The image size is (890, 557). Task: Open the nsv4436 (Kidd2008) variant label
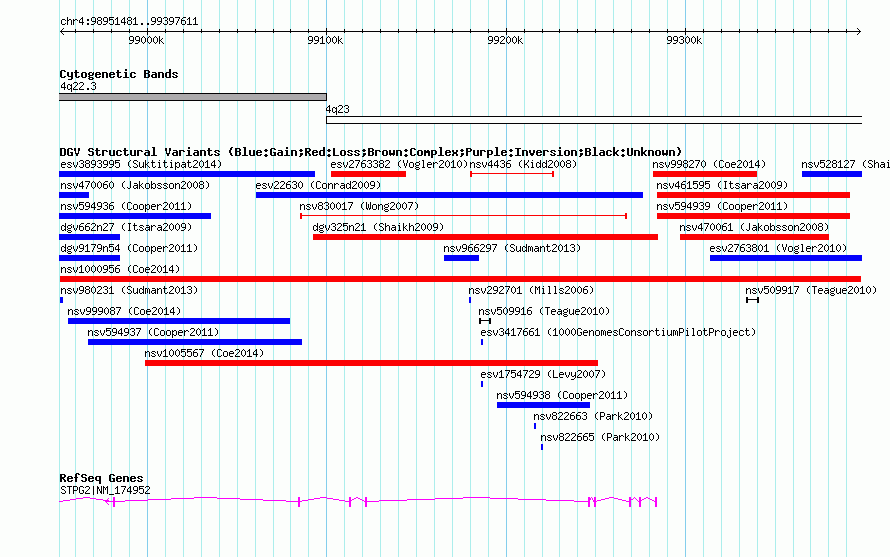point(523,164)
